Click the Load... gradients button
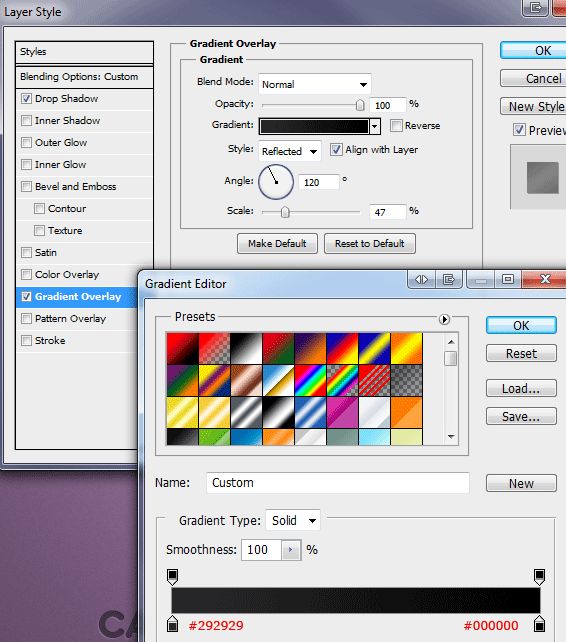 coord(521,388)
